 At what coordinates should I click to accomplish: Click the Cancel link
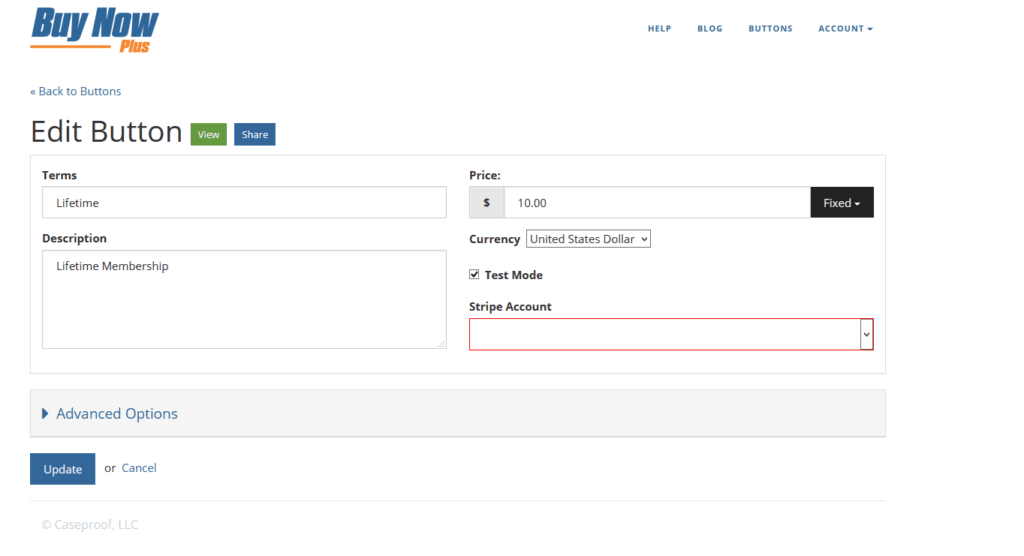click(139, 468)
